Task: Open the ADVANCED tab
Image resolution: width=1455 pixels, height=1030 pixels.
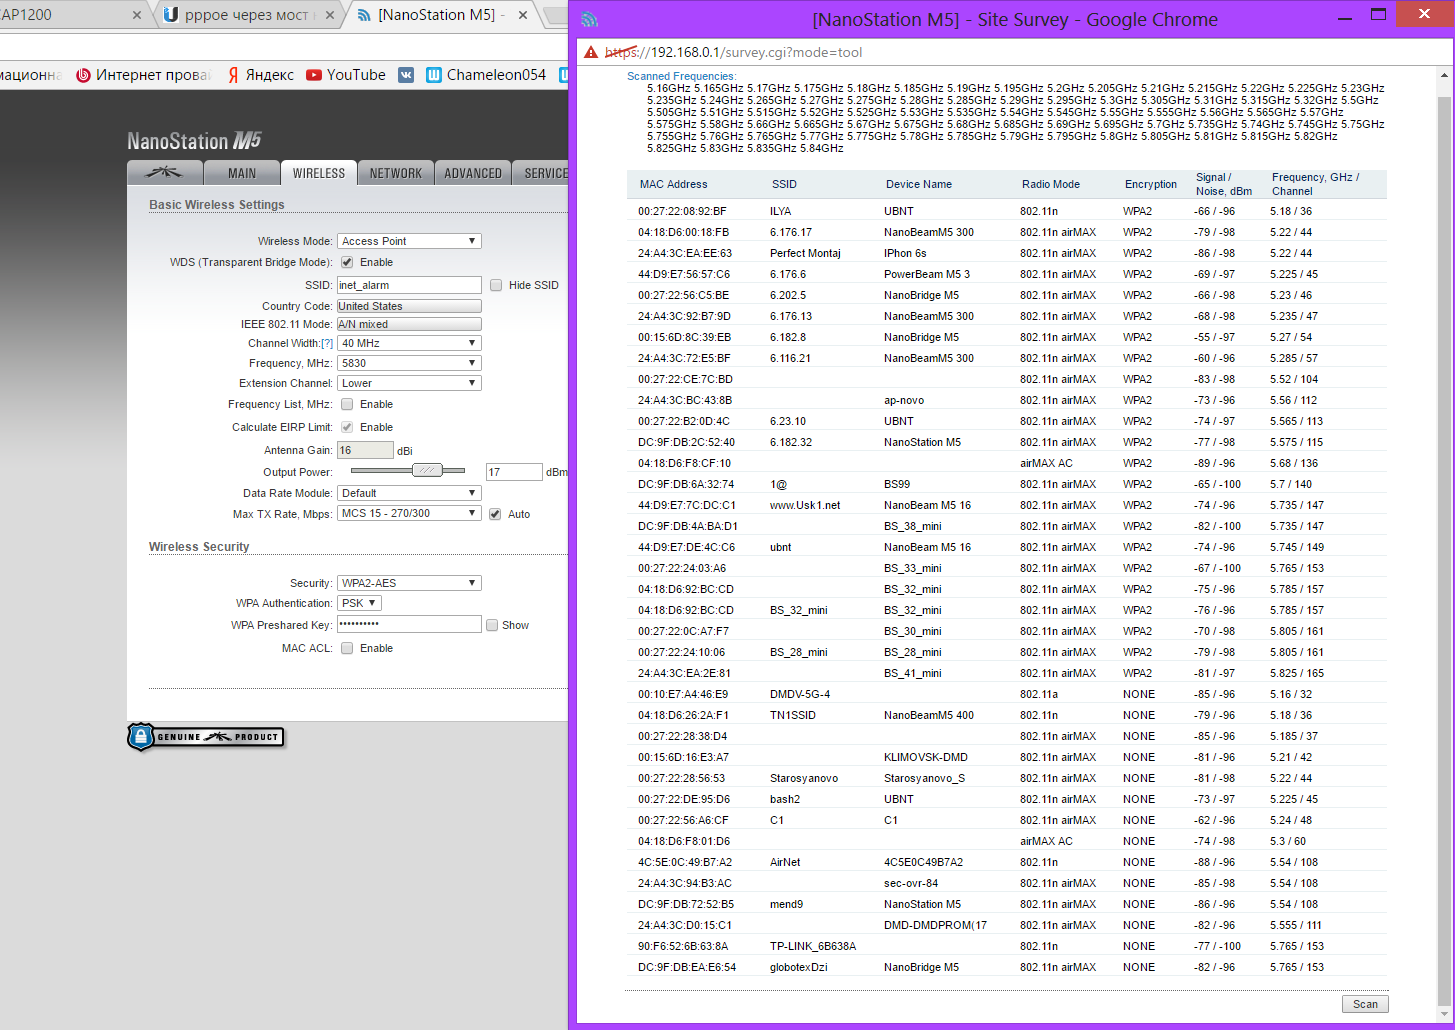Action: (473, 173)
